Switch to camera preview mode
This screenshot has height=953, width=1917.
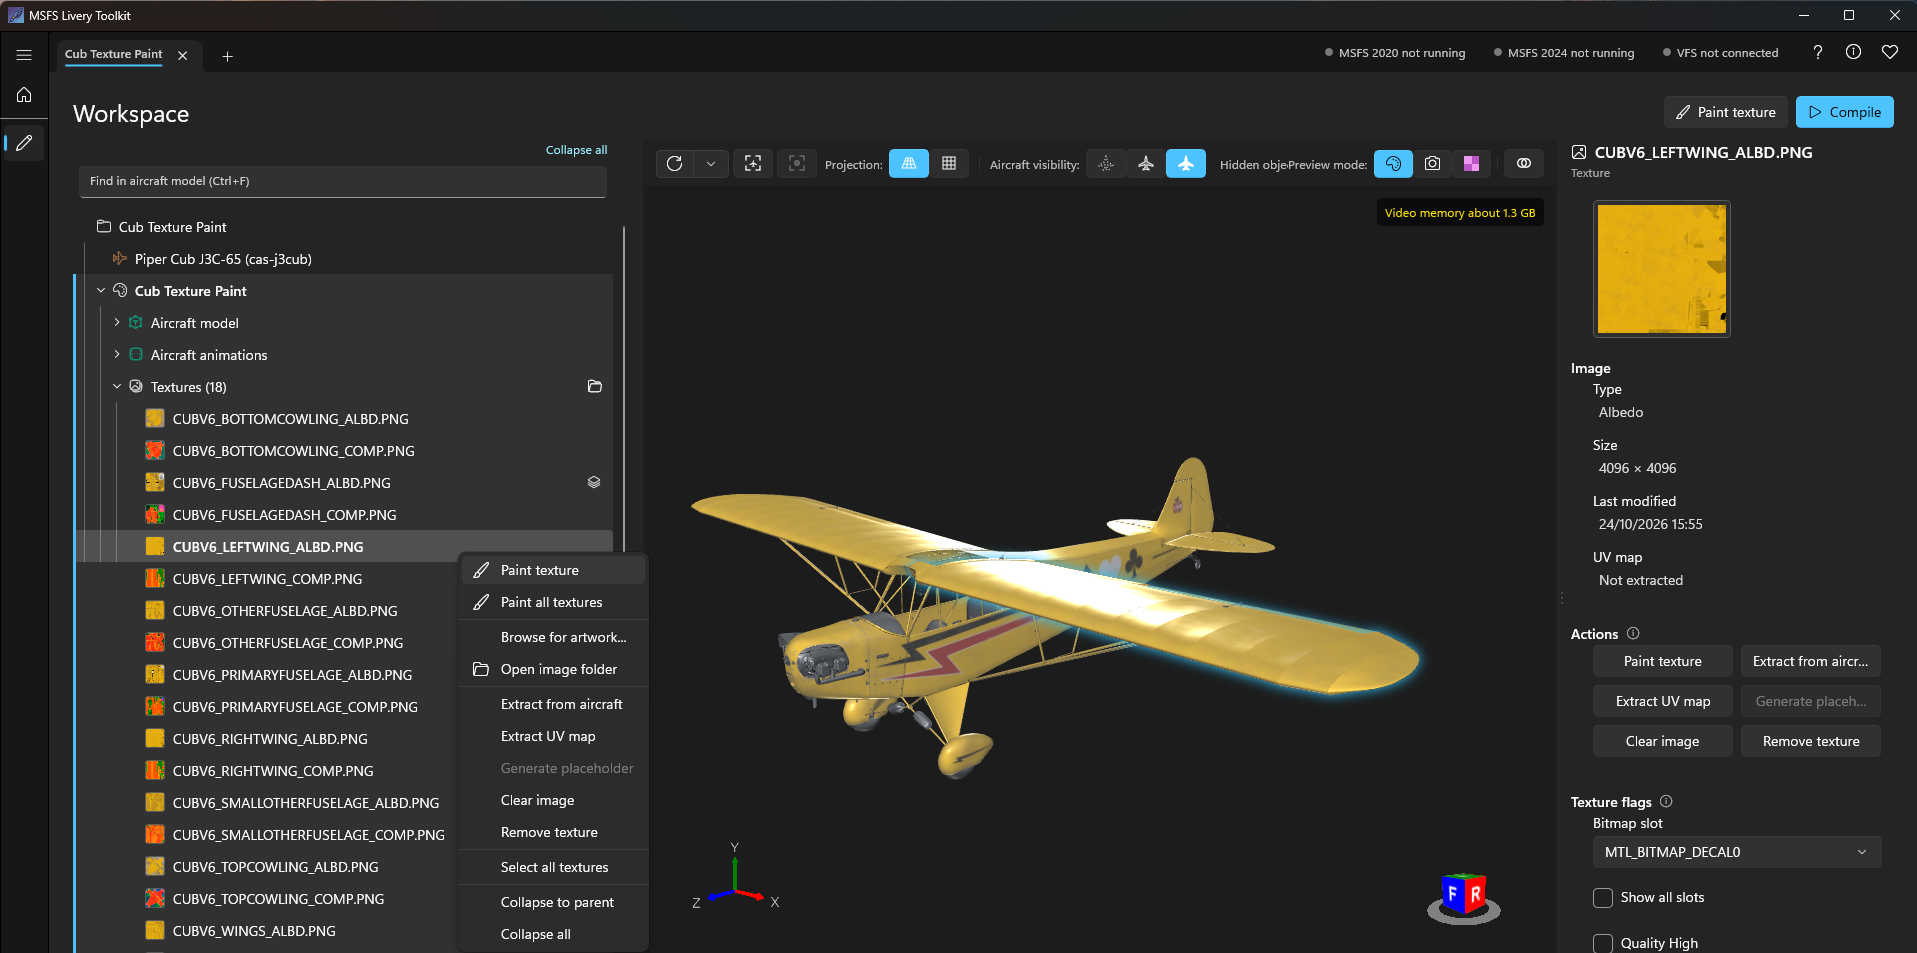pos(1433,164)
